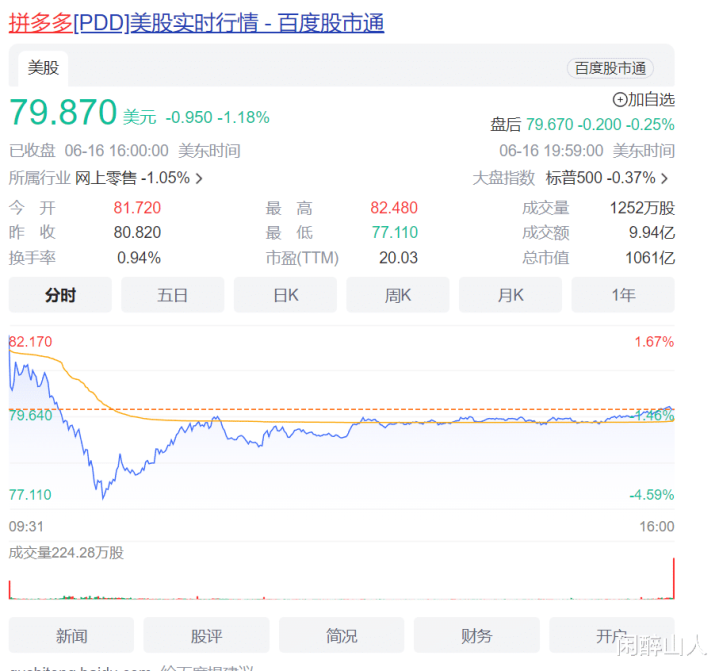Viewport: 719px width, 671px height.
Task: Switch to the 分时 chart tab
Action: click(x=60, y=295)
